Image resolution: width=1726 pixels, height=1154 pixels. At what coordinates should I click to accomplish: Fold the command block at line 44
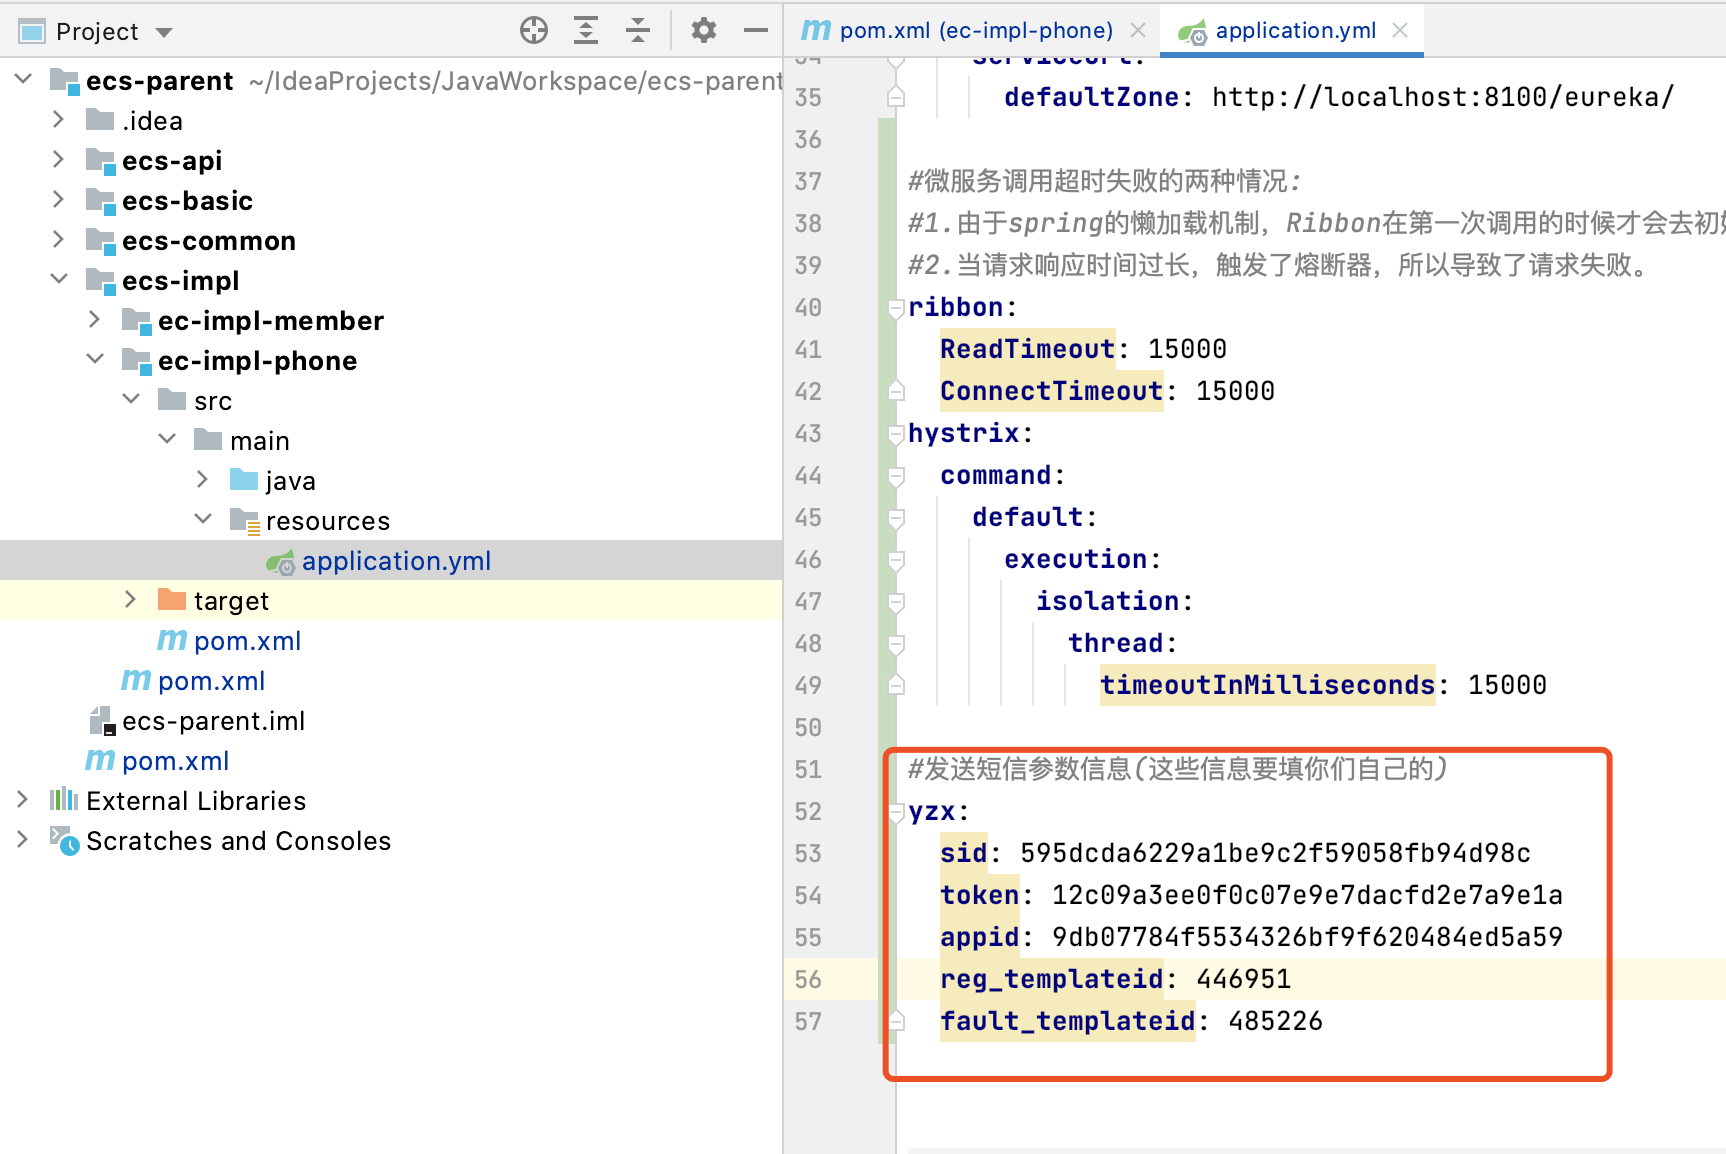pos(896,476)
